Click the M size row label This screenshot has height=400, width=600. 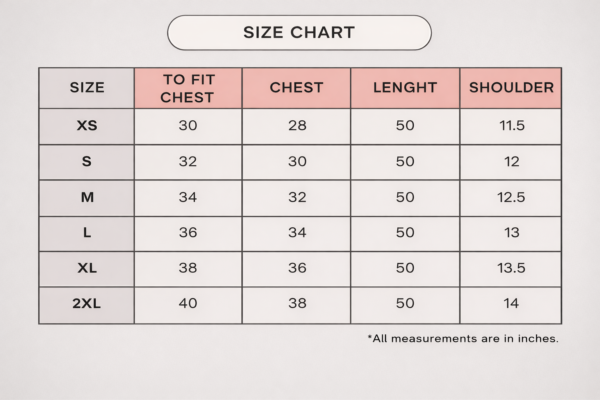[x=87, y=198]
